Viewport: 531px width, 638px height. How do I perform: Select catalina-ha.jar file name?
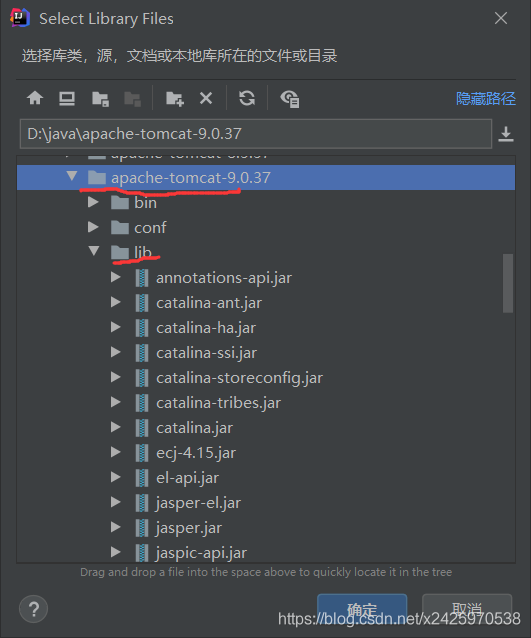(206, 328)
